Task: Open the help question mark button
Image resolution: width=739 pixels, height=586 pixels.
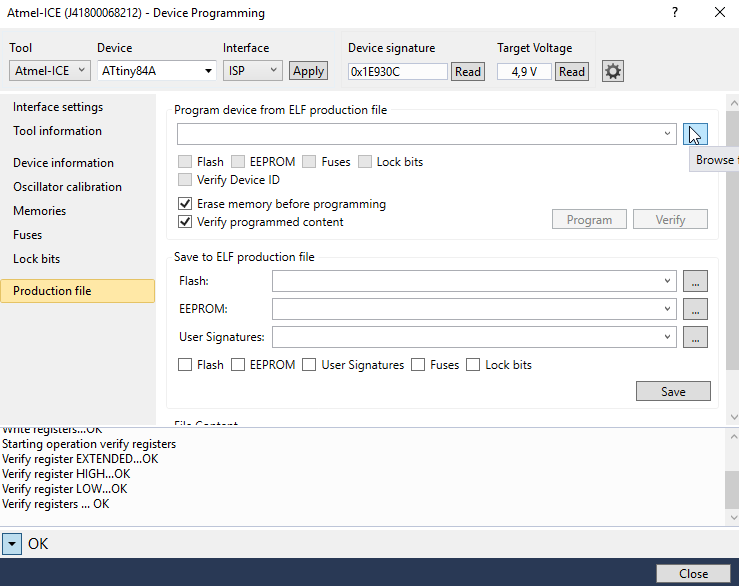Action: tap(675, 12)
